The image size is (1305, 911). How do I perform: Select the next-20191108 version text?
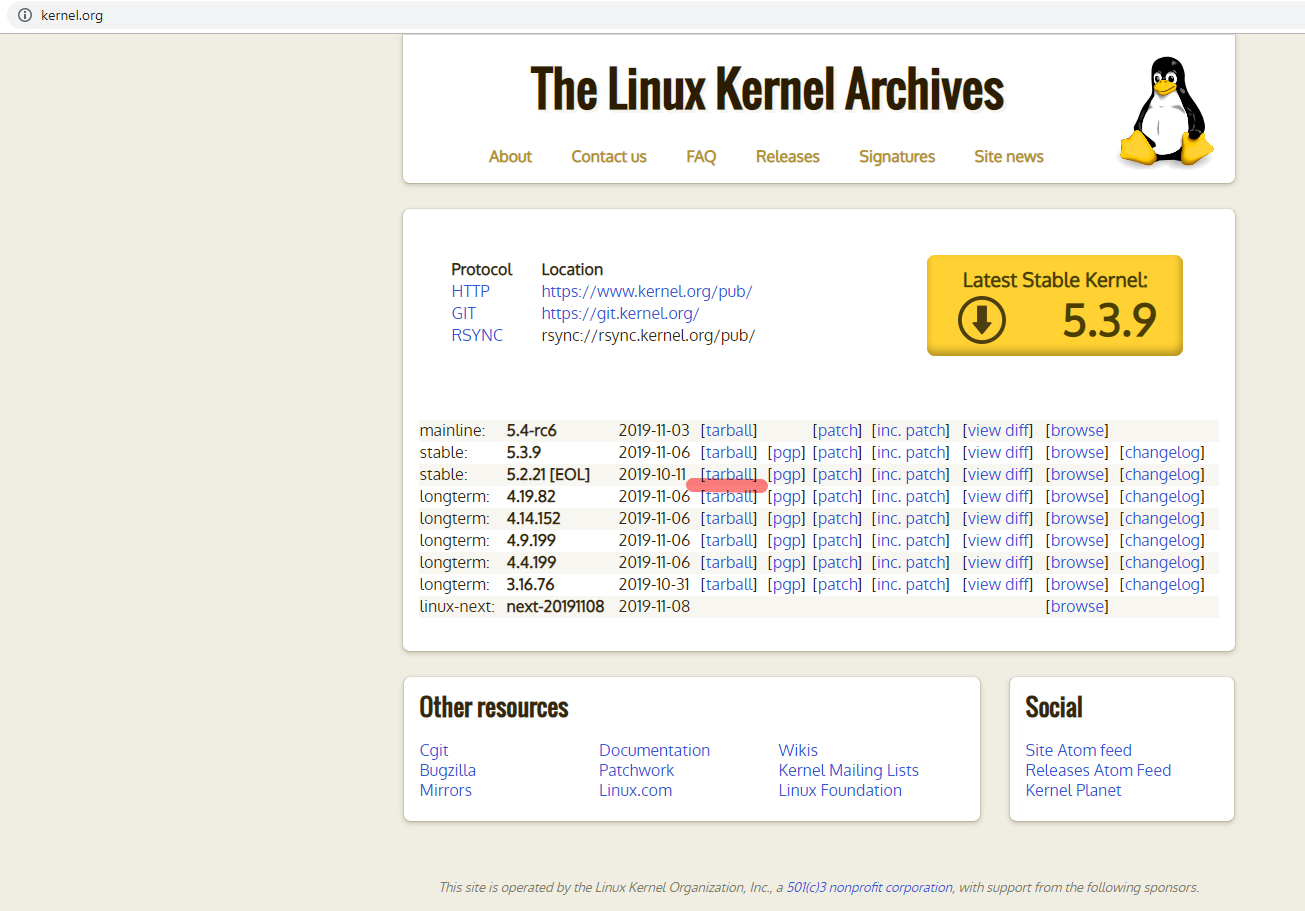point(556,606)
